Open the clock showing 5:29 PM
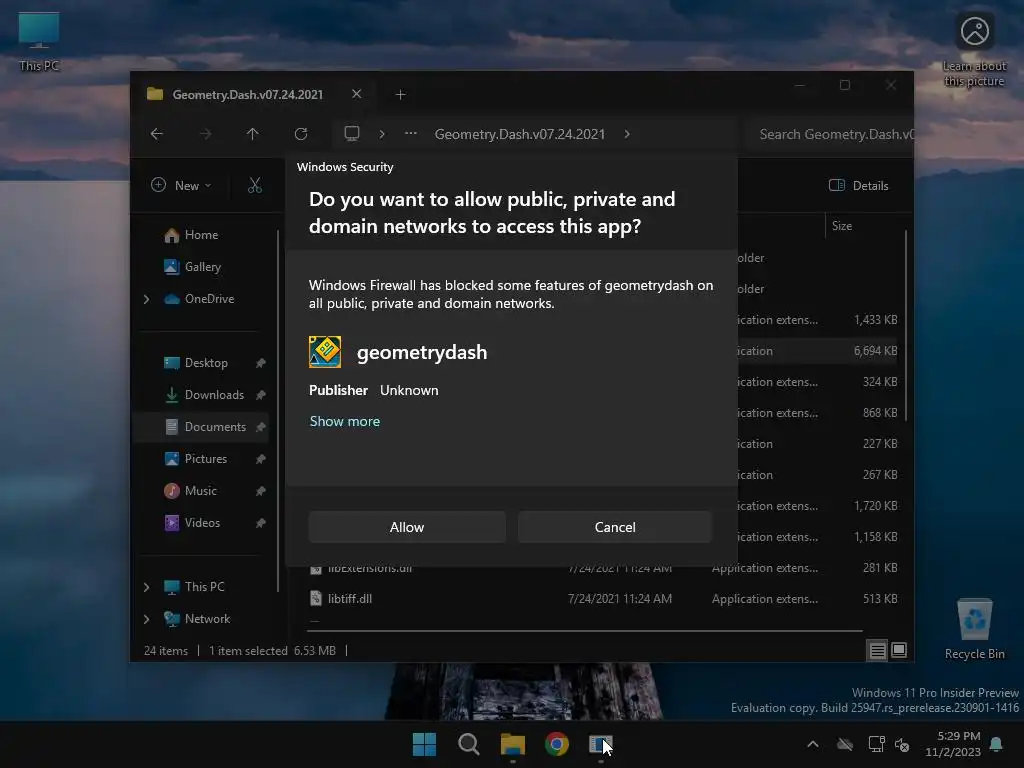 point(953,744)
